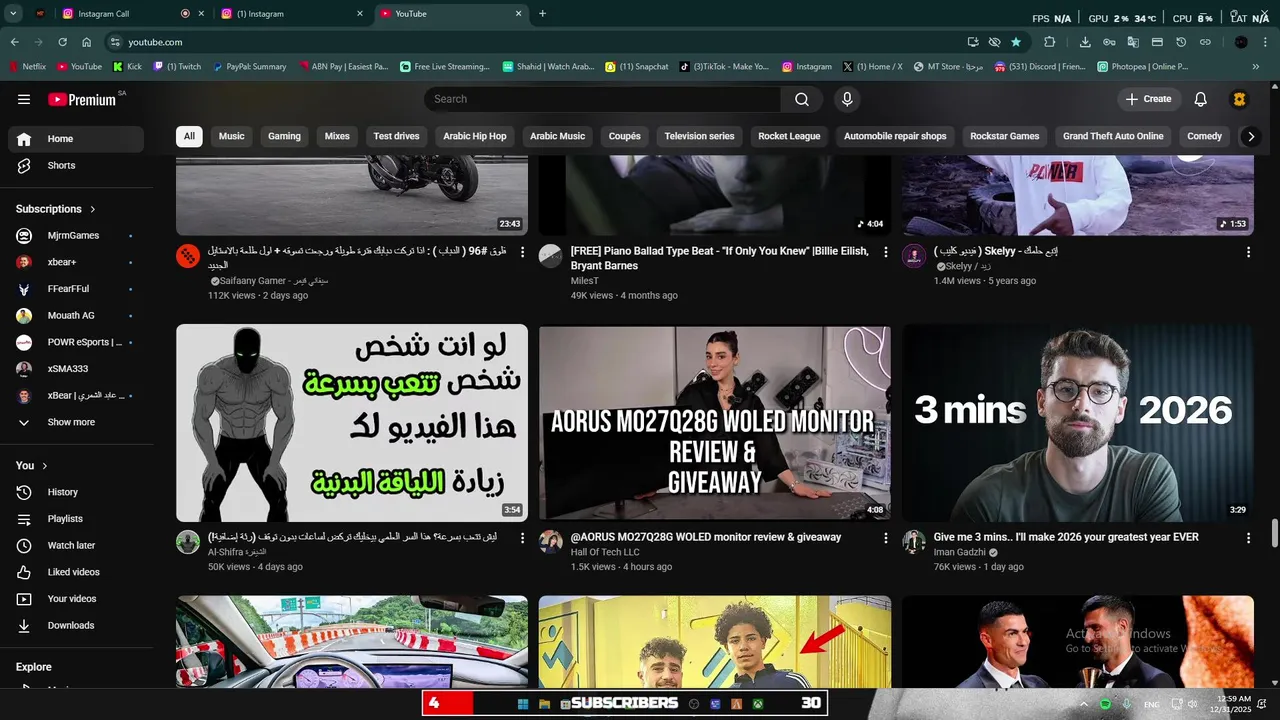This screenshot has height=720, width=1280.
Task: Open the green muscular figure Arabic thumbnail
Action: pyautogui.click(x=352, y=423)
